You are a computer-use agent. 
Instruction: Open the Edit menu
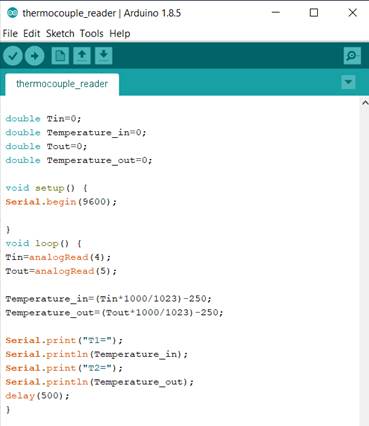click(32, 33)
